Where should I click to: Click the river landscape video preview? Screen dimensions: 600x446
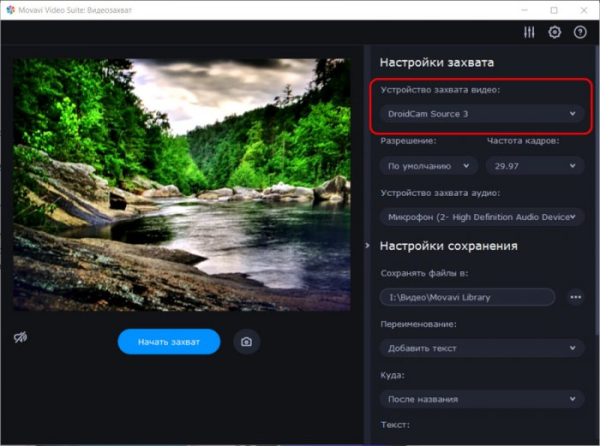point(181,184)
